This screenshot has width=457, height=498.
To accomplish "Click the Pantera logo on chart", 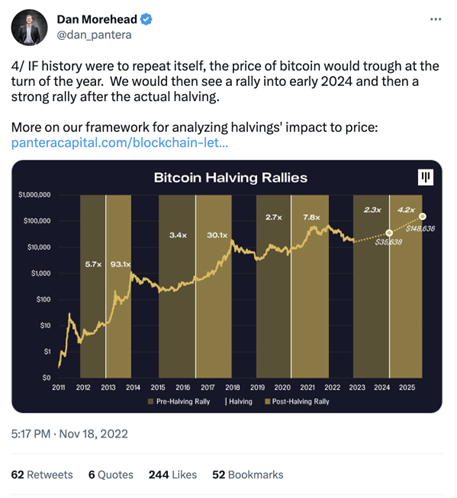I will coord(426,177).
